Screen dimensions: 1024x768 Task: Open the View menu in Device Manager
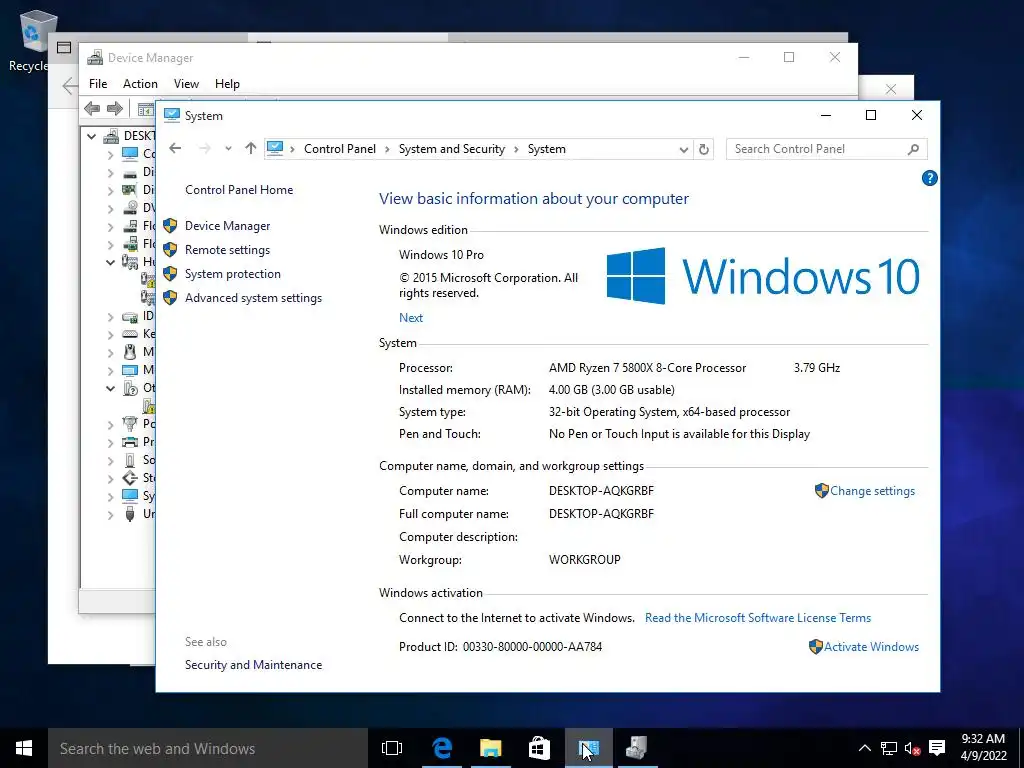coord(186,84)
